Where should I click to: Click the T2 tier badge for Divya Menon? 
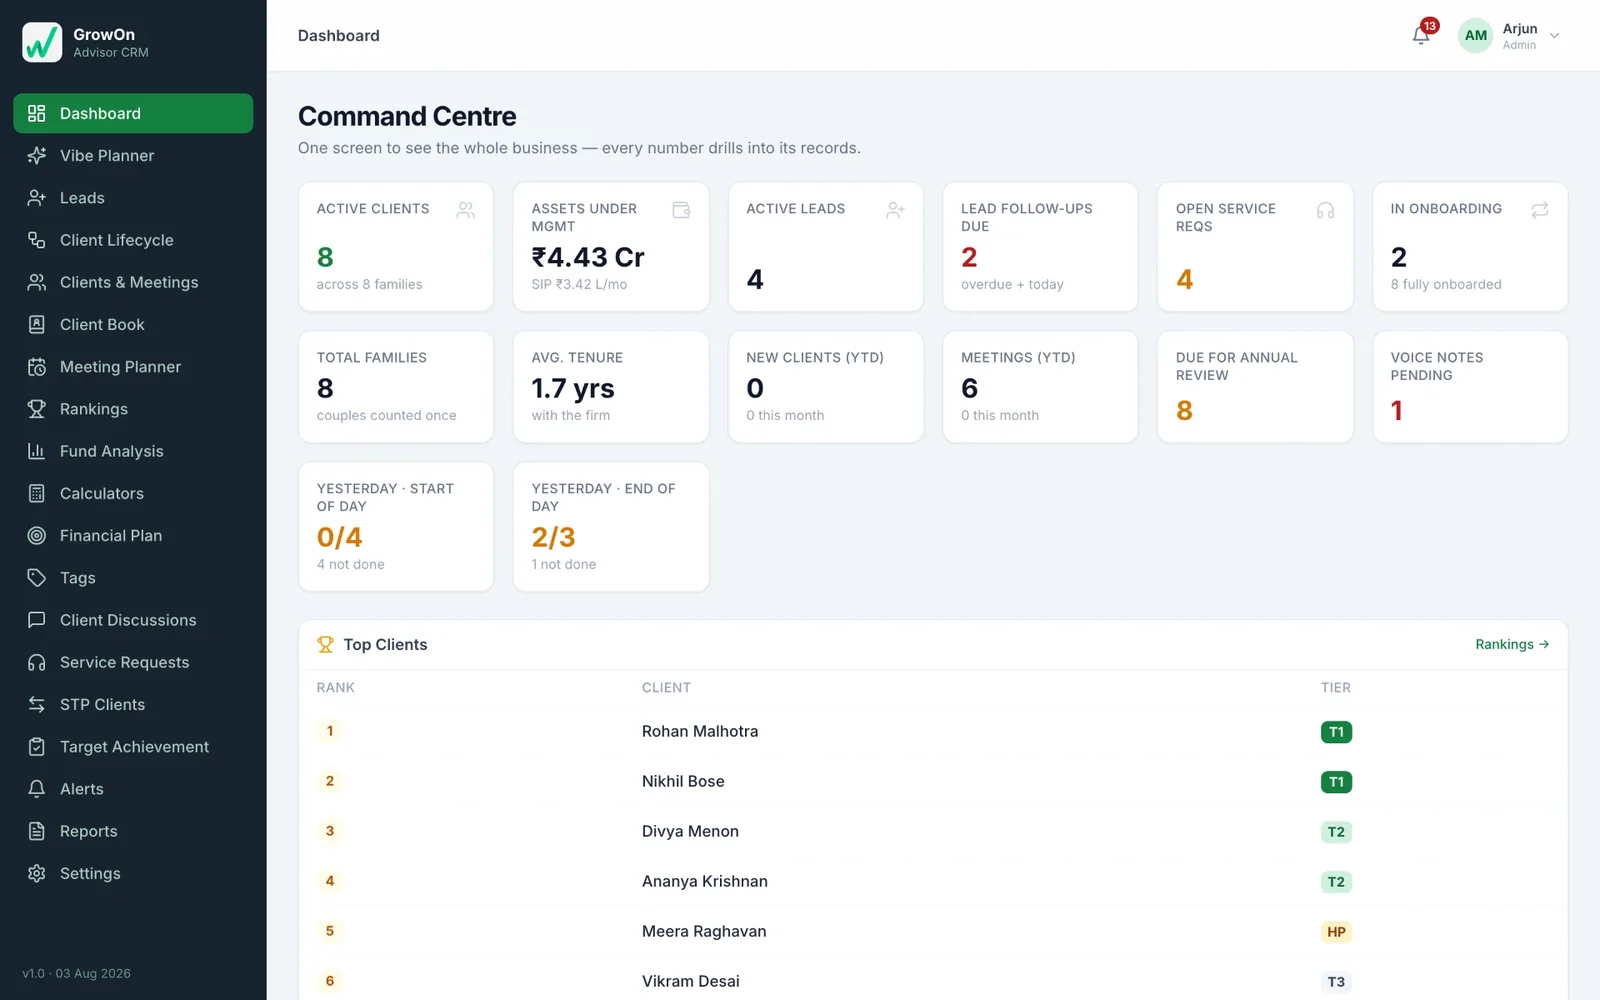1336,832
